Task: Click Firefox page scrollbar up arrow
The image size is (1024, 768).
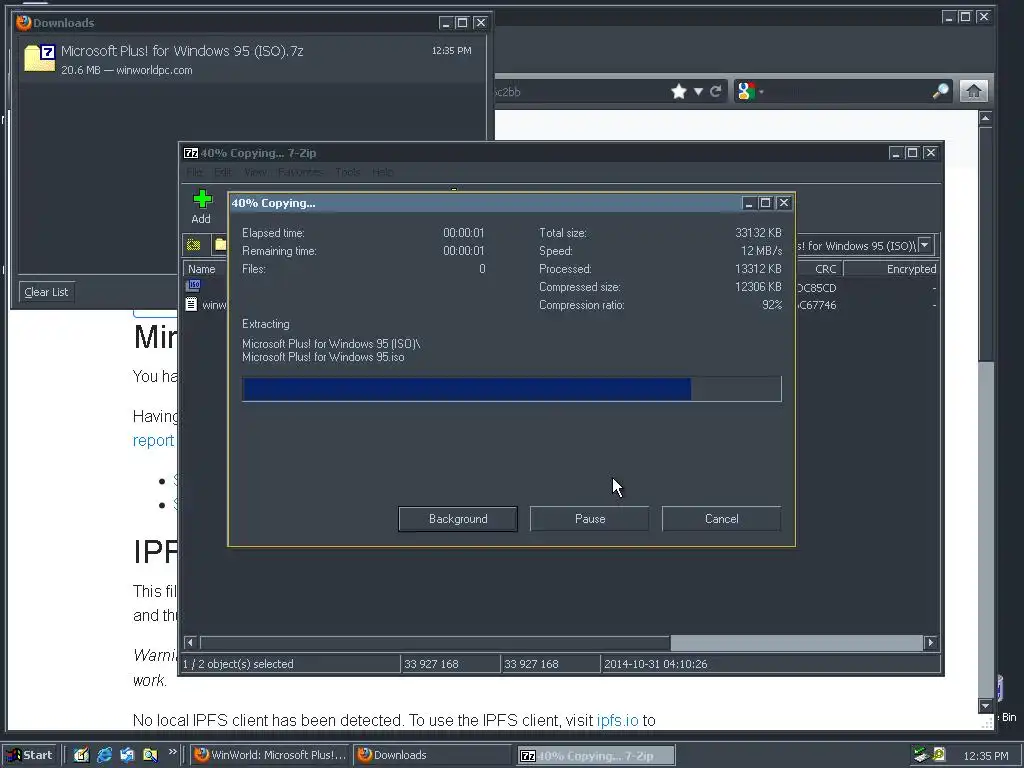Action: [985, 118]
